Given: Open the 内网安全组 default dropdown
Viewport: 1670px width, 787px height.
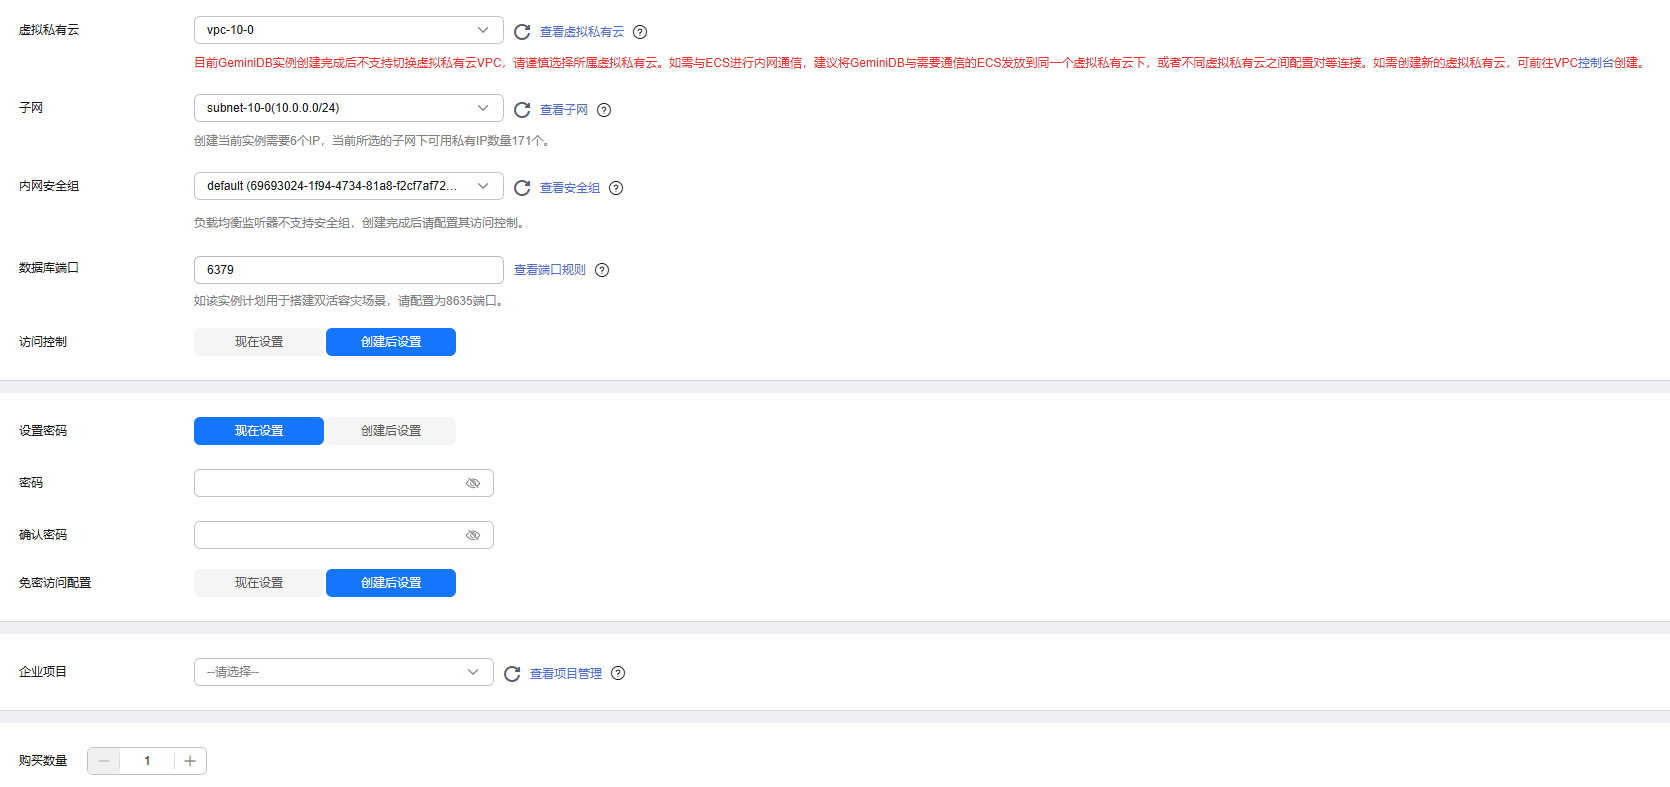Looking at the screenshot, I should tap(349, 186).
